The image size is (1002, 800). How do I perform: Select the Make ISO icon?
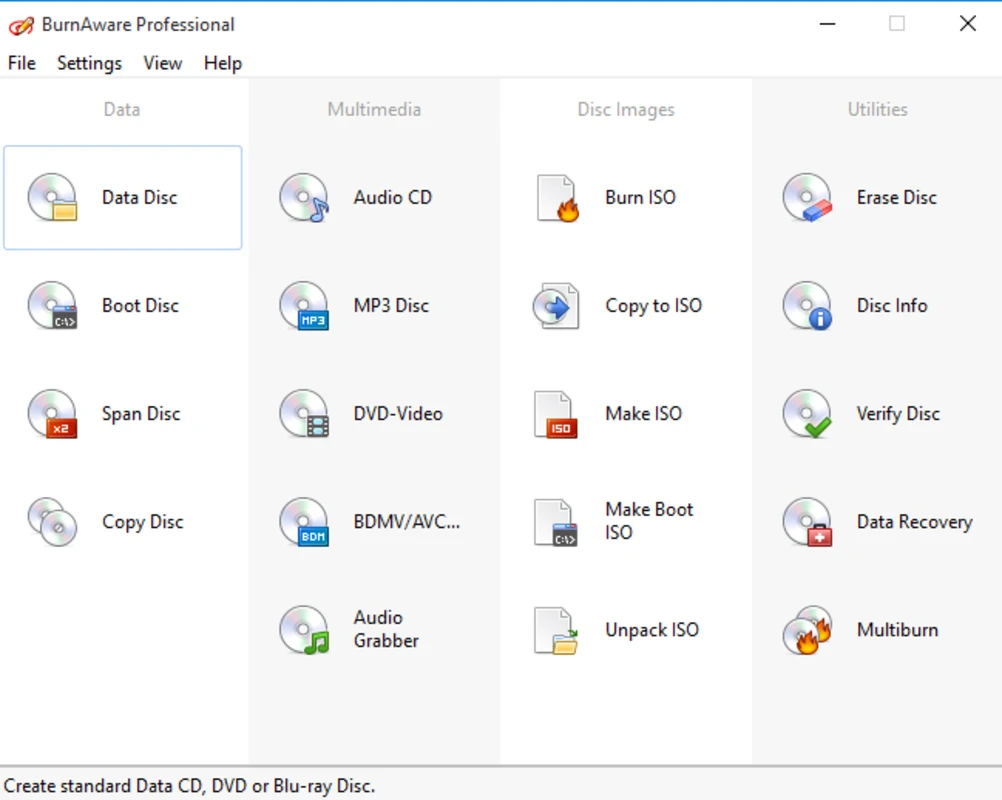click(x=556, y=413)
